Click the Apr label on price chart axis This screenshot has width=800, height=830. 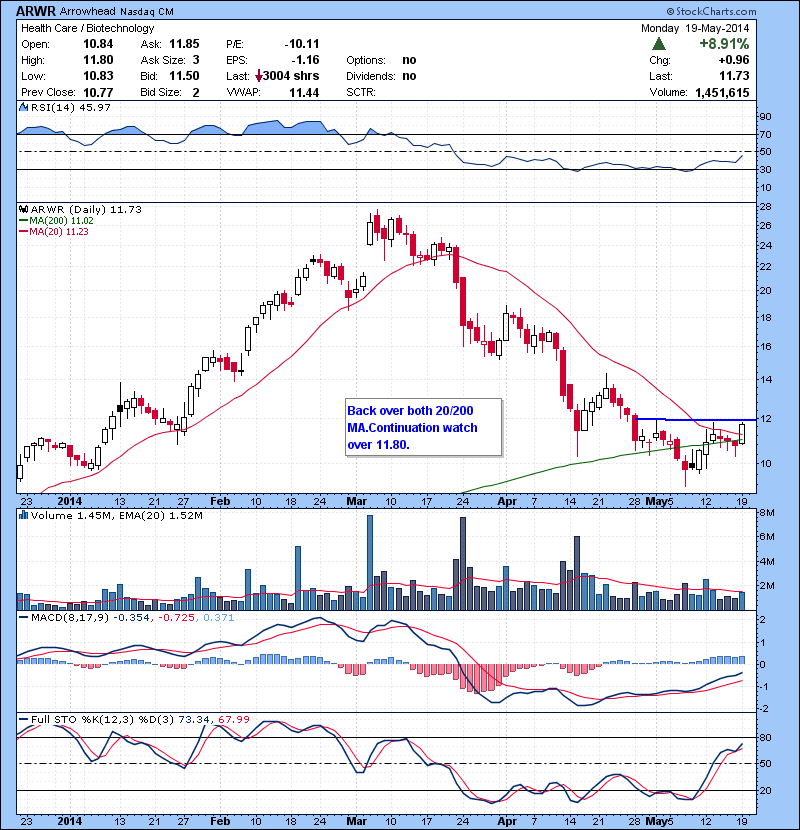(507, 501)
